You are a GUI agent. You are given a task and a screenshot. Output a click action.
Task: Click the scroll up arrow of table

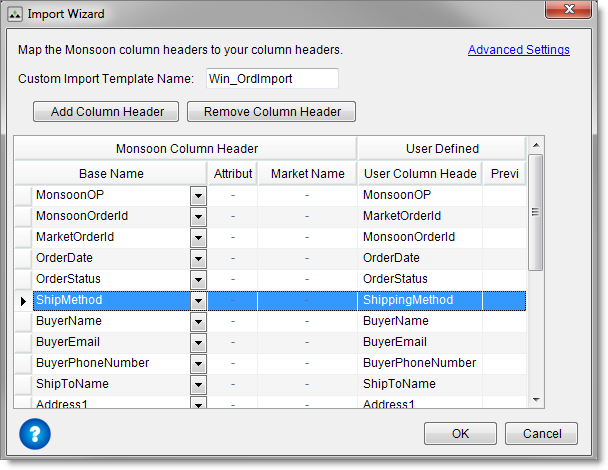tap(536, 145)
